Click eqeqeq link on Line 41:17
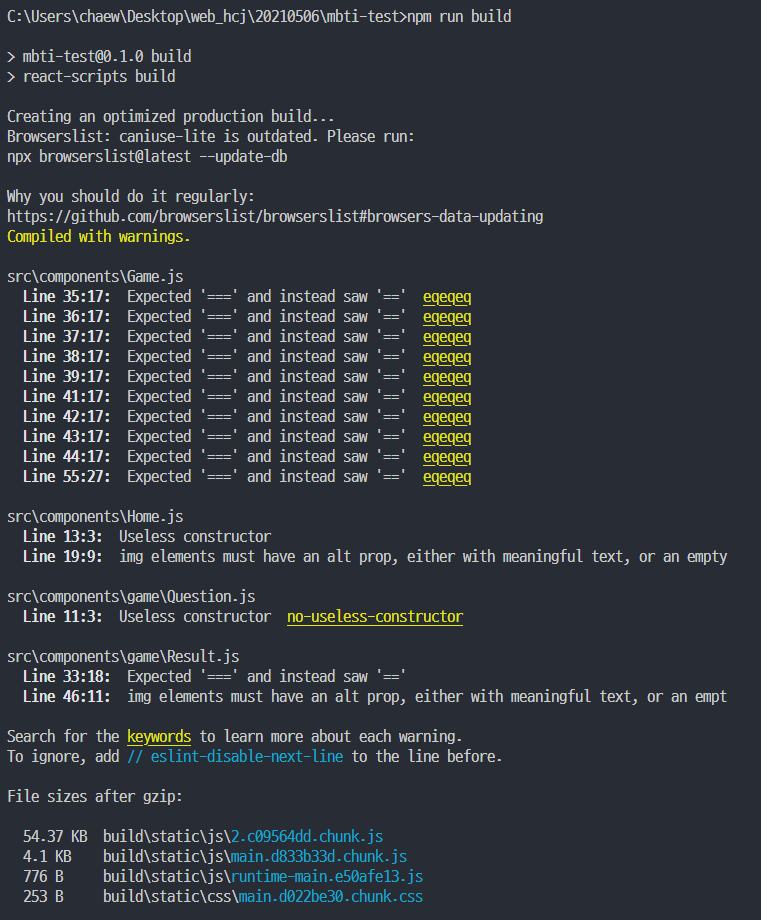Screen dimensions: 761x920 tap(447, 397)
